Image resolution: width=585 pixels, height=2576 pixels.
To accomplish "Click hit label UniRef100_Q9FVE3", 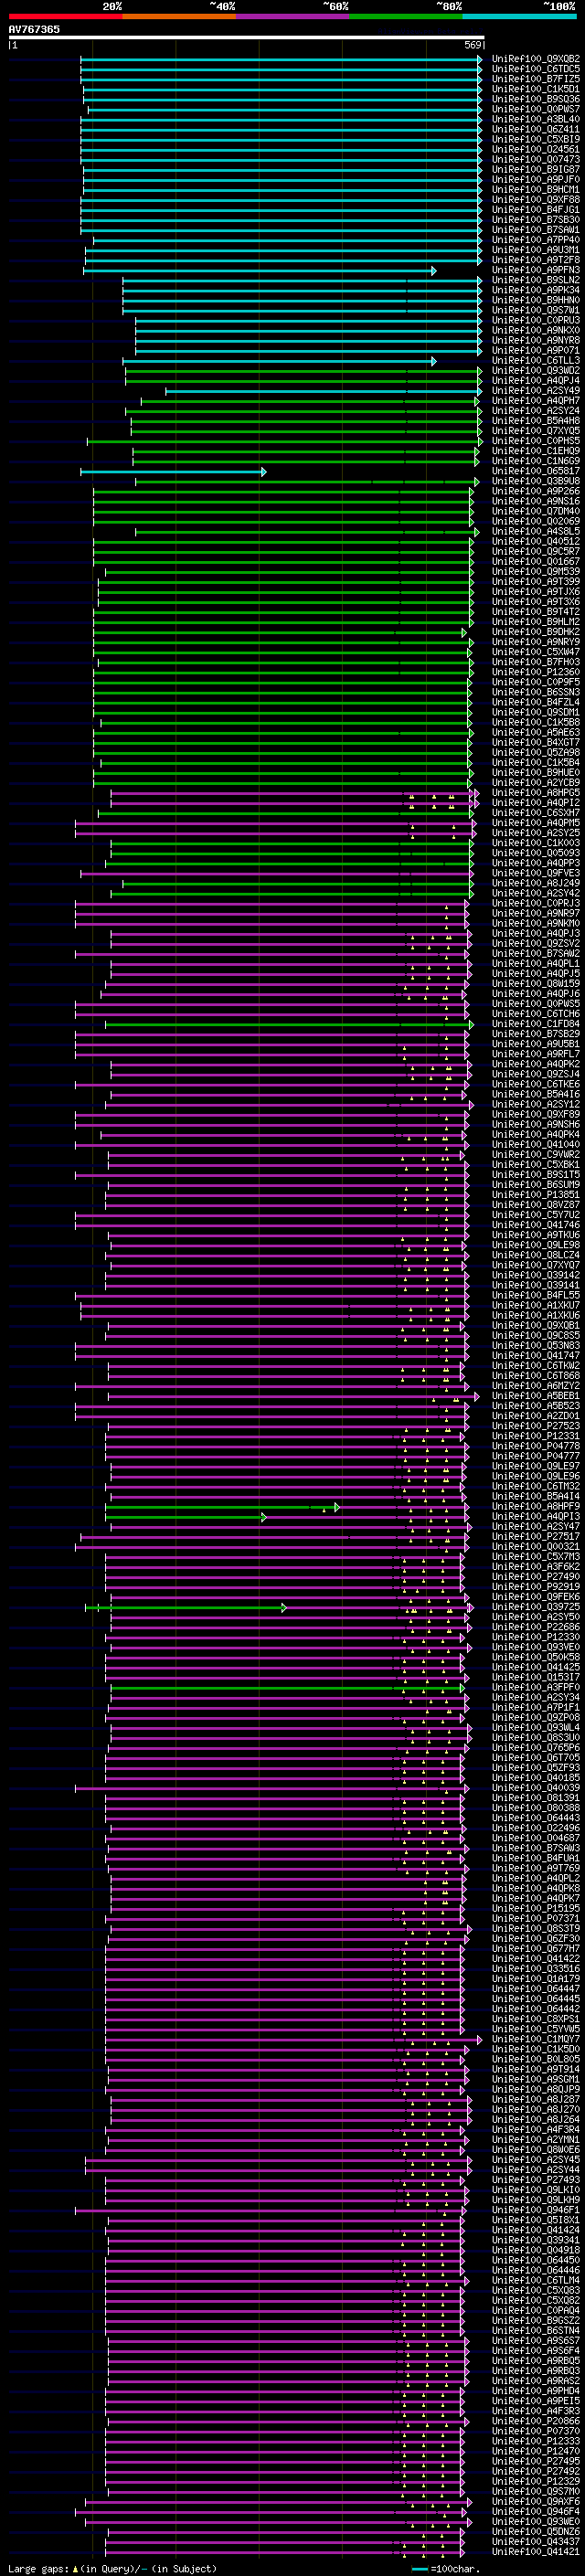I will click(x=536, y=873).
